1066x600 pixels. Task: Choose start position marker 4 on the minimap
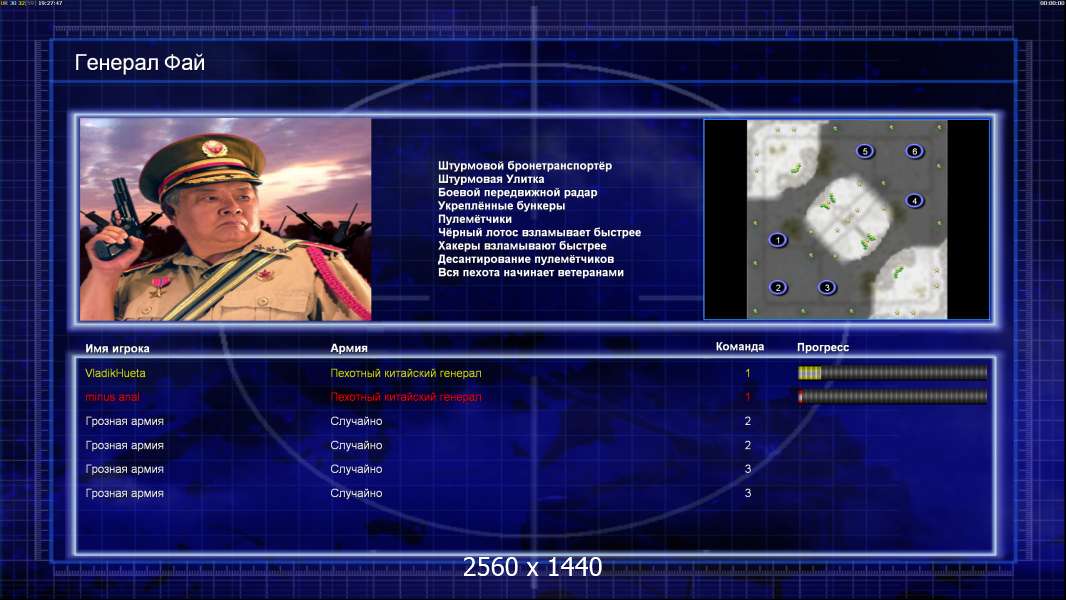[x=914, y=200]
